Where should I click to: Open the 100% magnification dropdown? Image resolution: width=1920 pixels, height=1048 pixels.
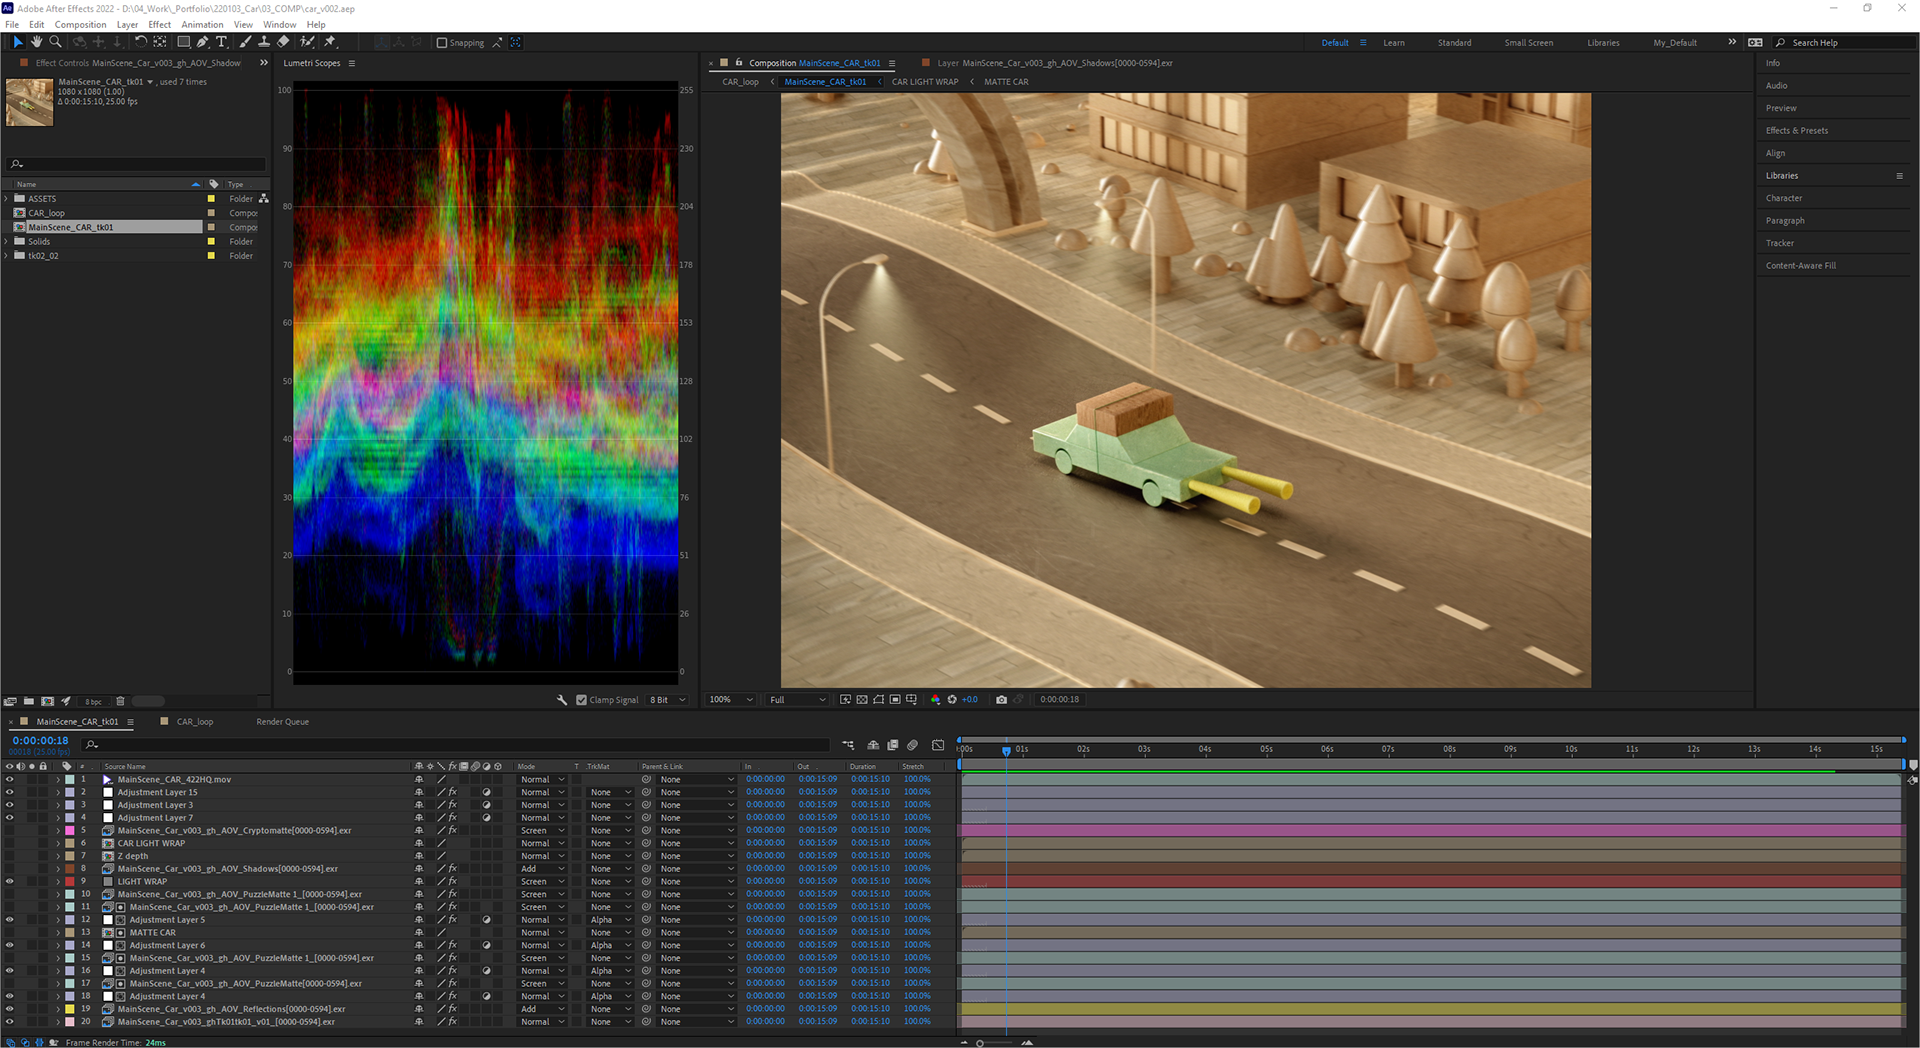point(731,700)
